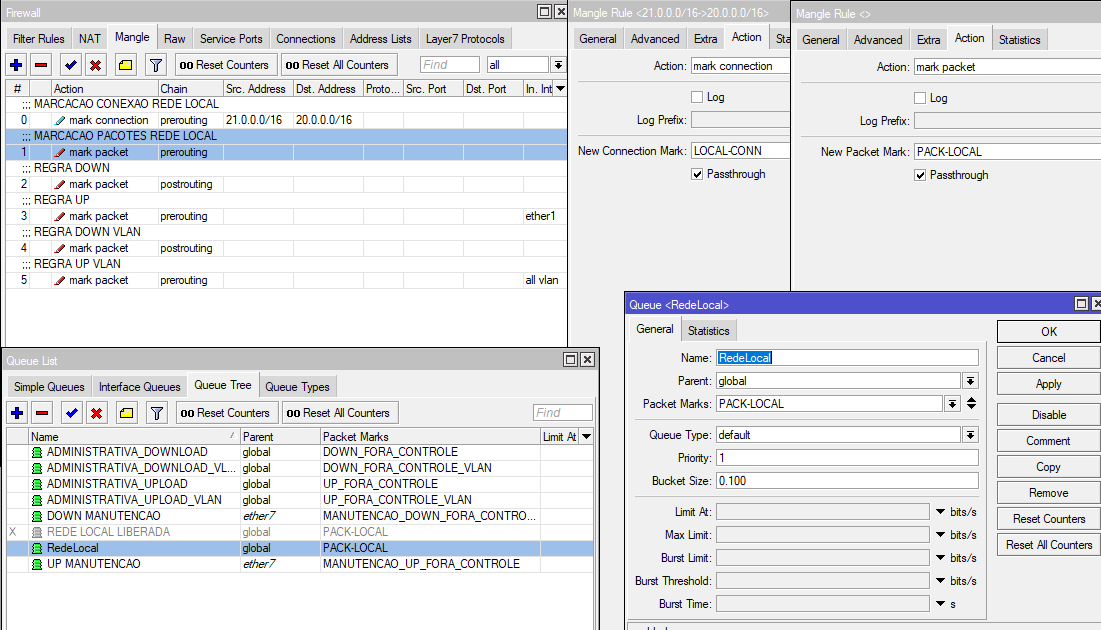Click the Priority input field
Image resolution: width=1101 pixels, height=630 pixels.
(847, 458)
